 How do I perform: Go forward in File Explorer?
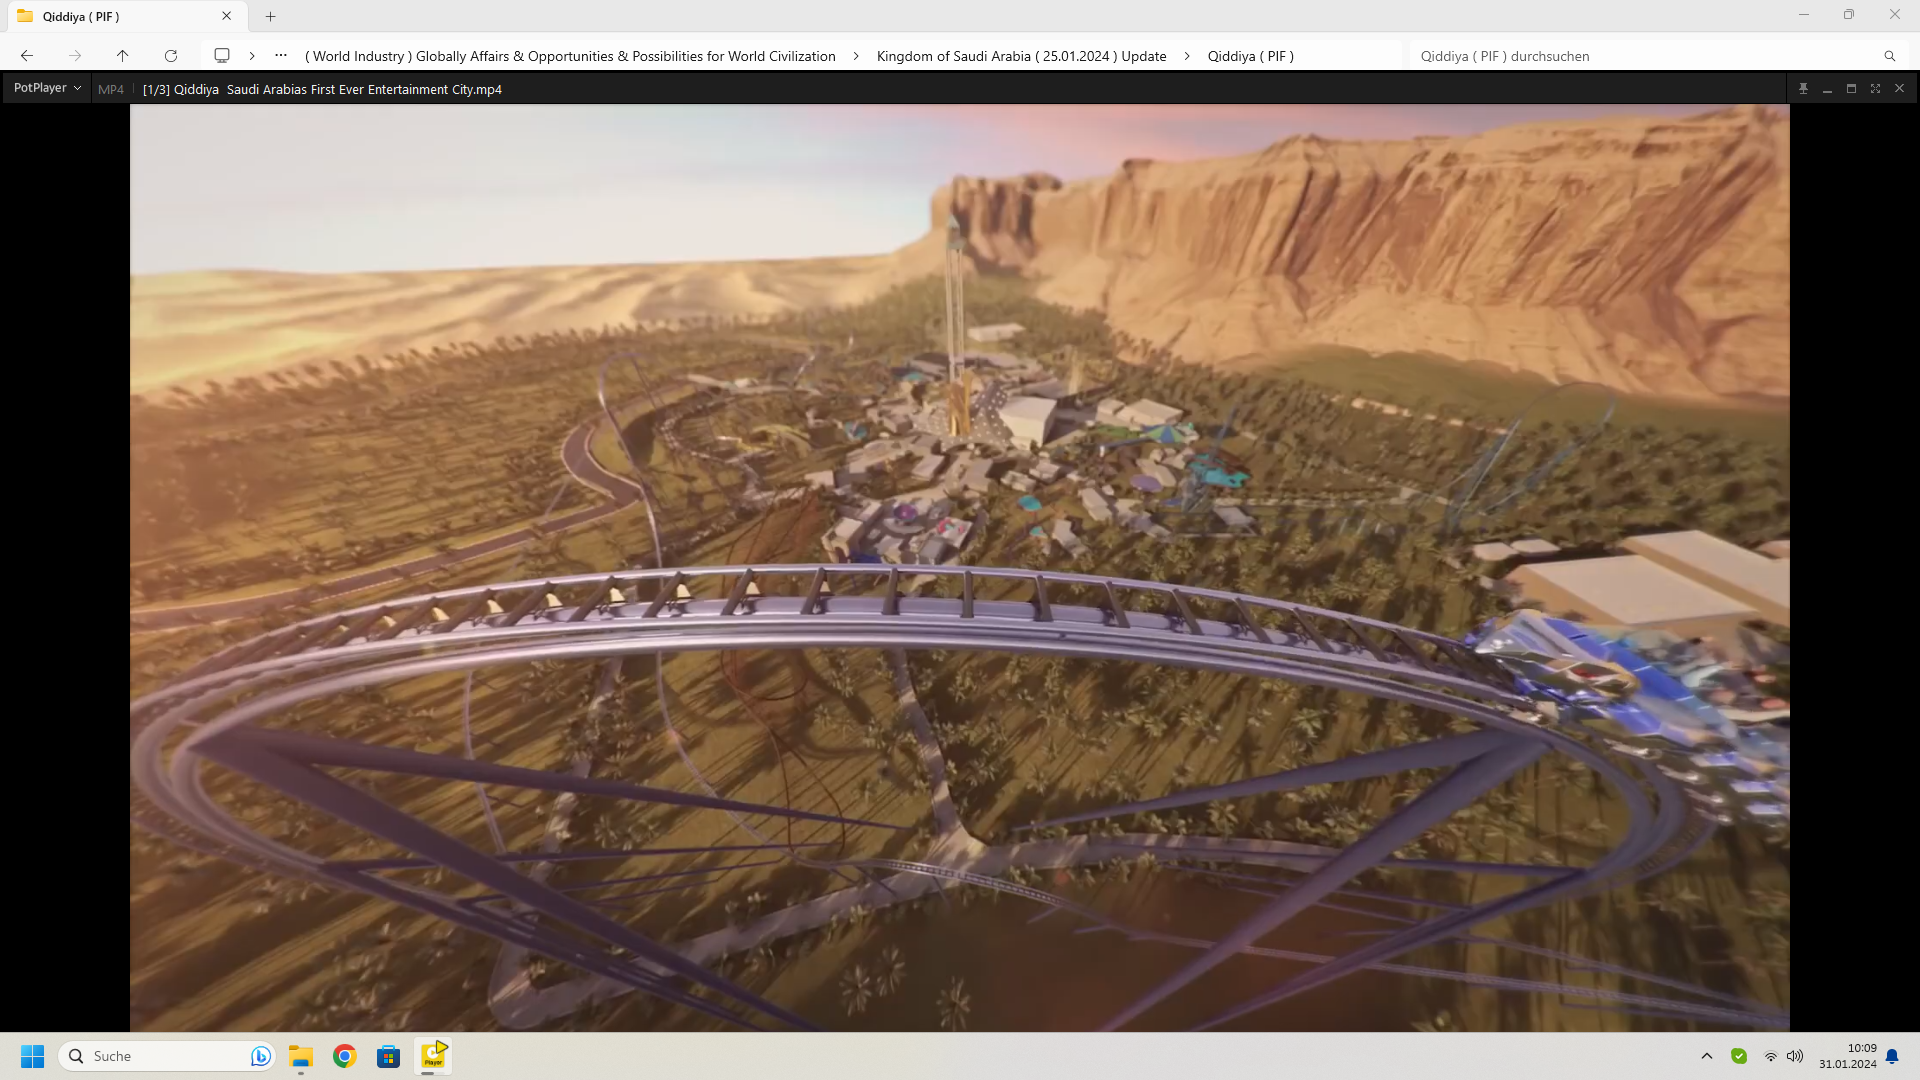75,56
